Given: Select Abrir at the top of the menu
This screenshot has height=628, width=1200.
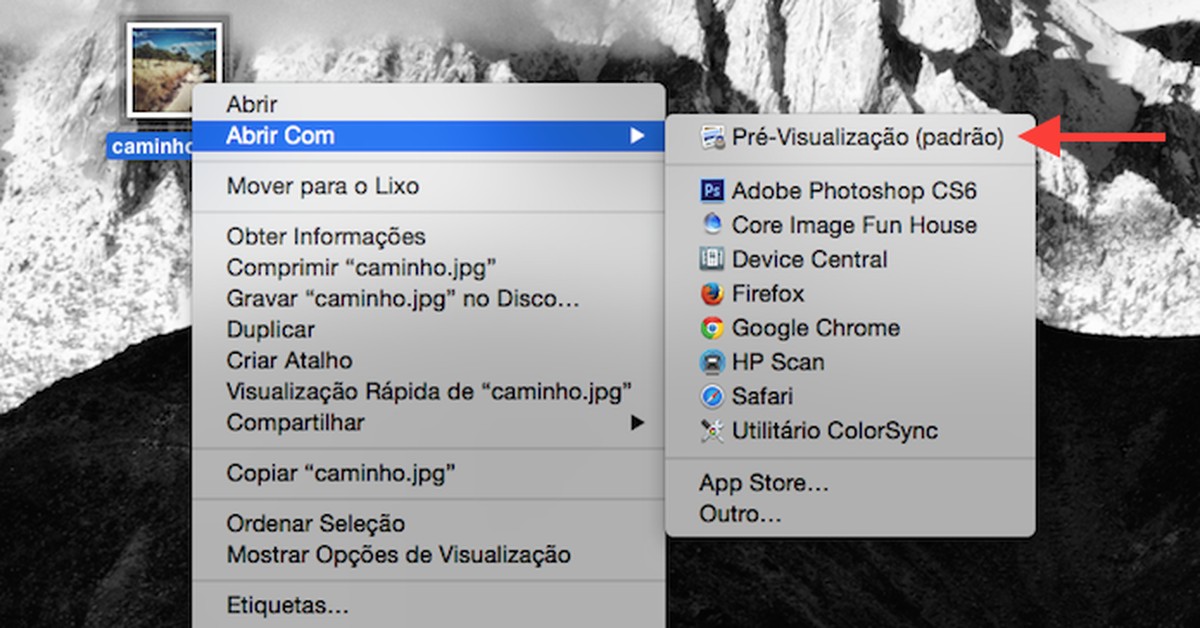Looking at the screenshot, I should click(250, 103).
